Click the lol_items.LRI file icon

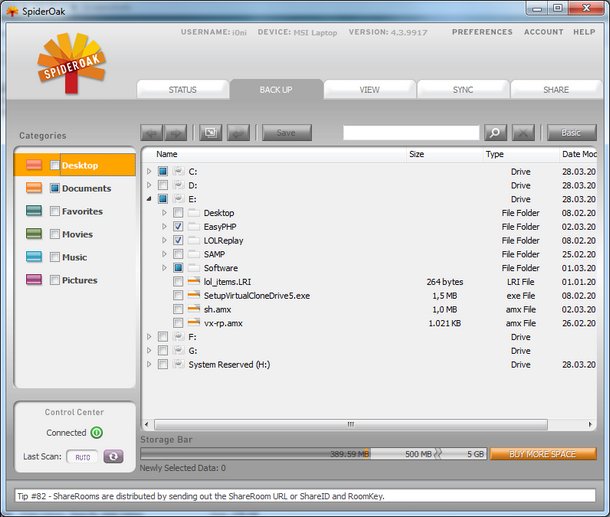[x=194, y=281]
